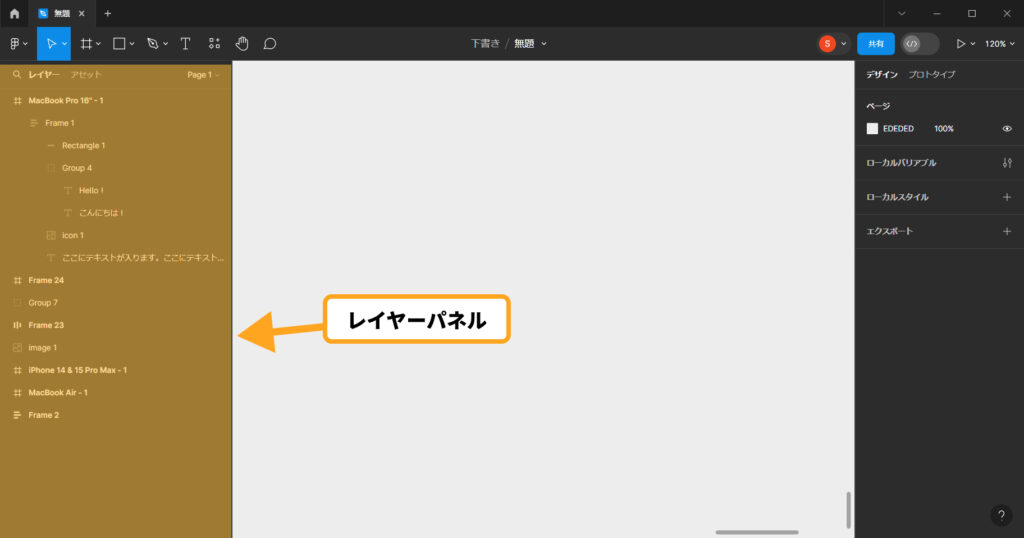Screen dimensions: 1024x538
Task: Toggle page background visibility eye
Action: pyautogui.click(x=1007, y=129)
